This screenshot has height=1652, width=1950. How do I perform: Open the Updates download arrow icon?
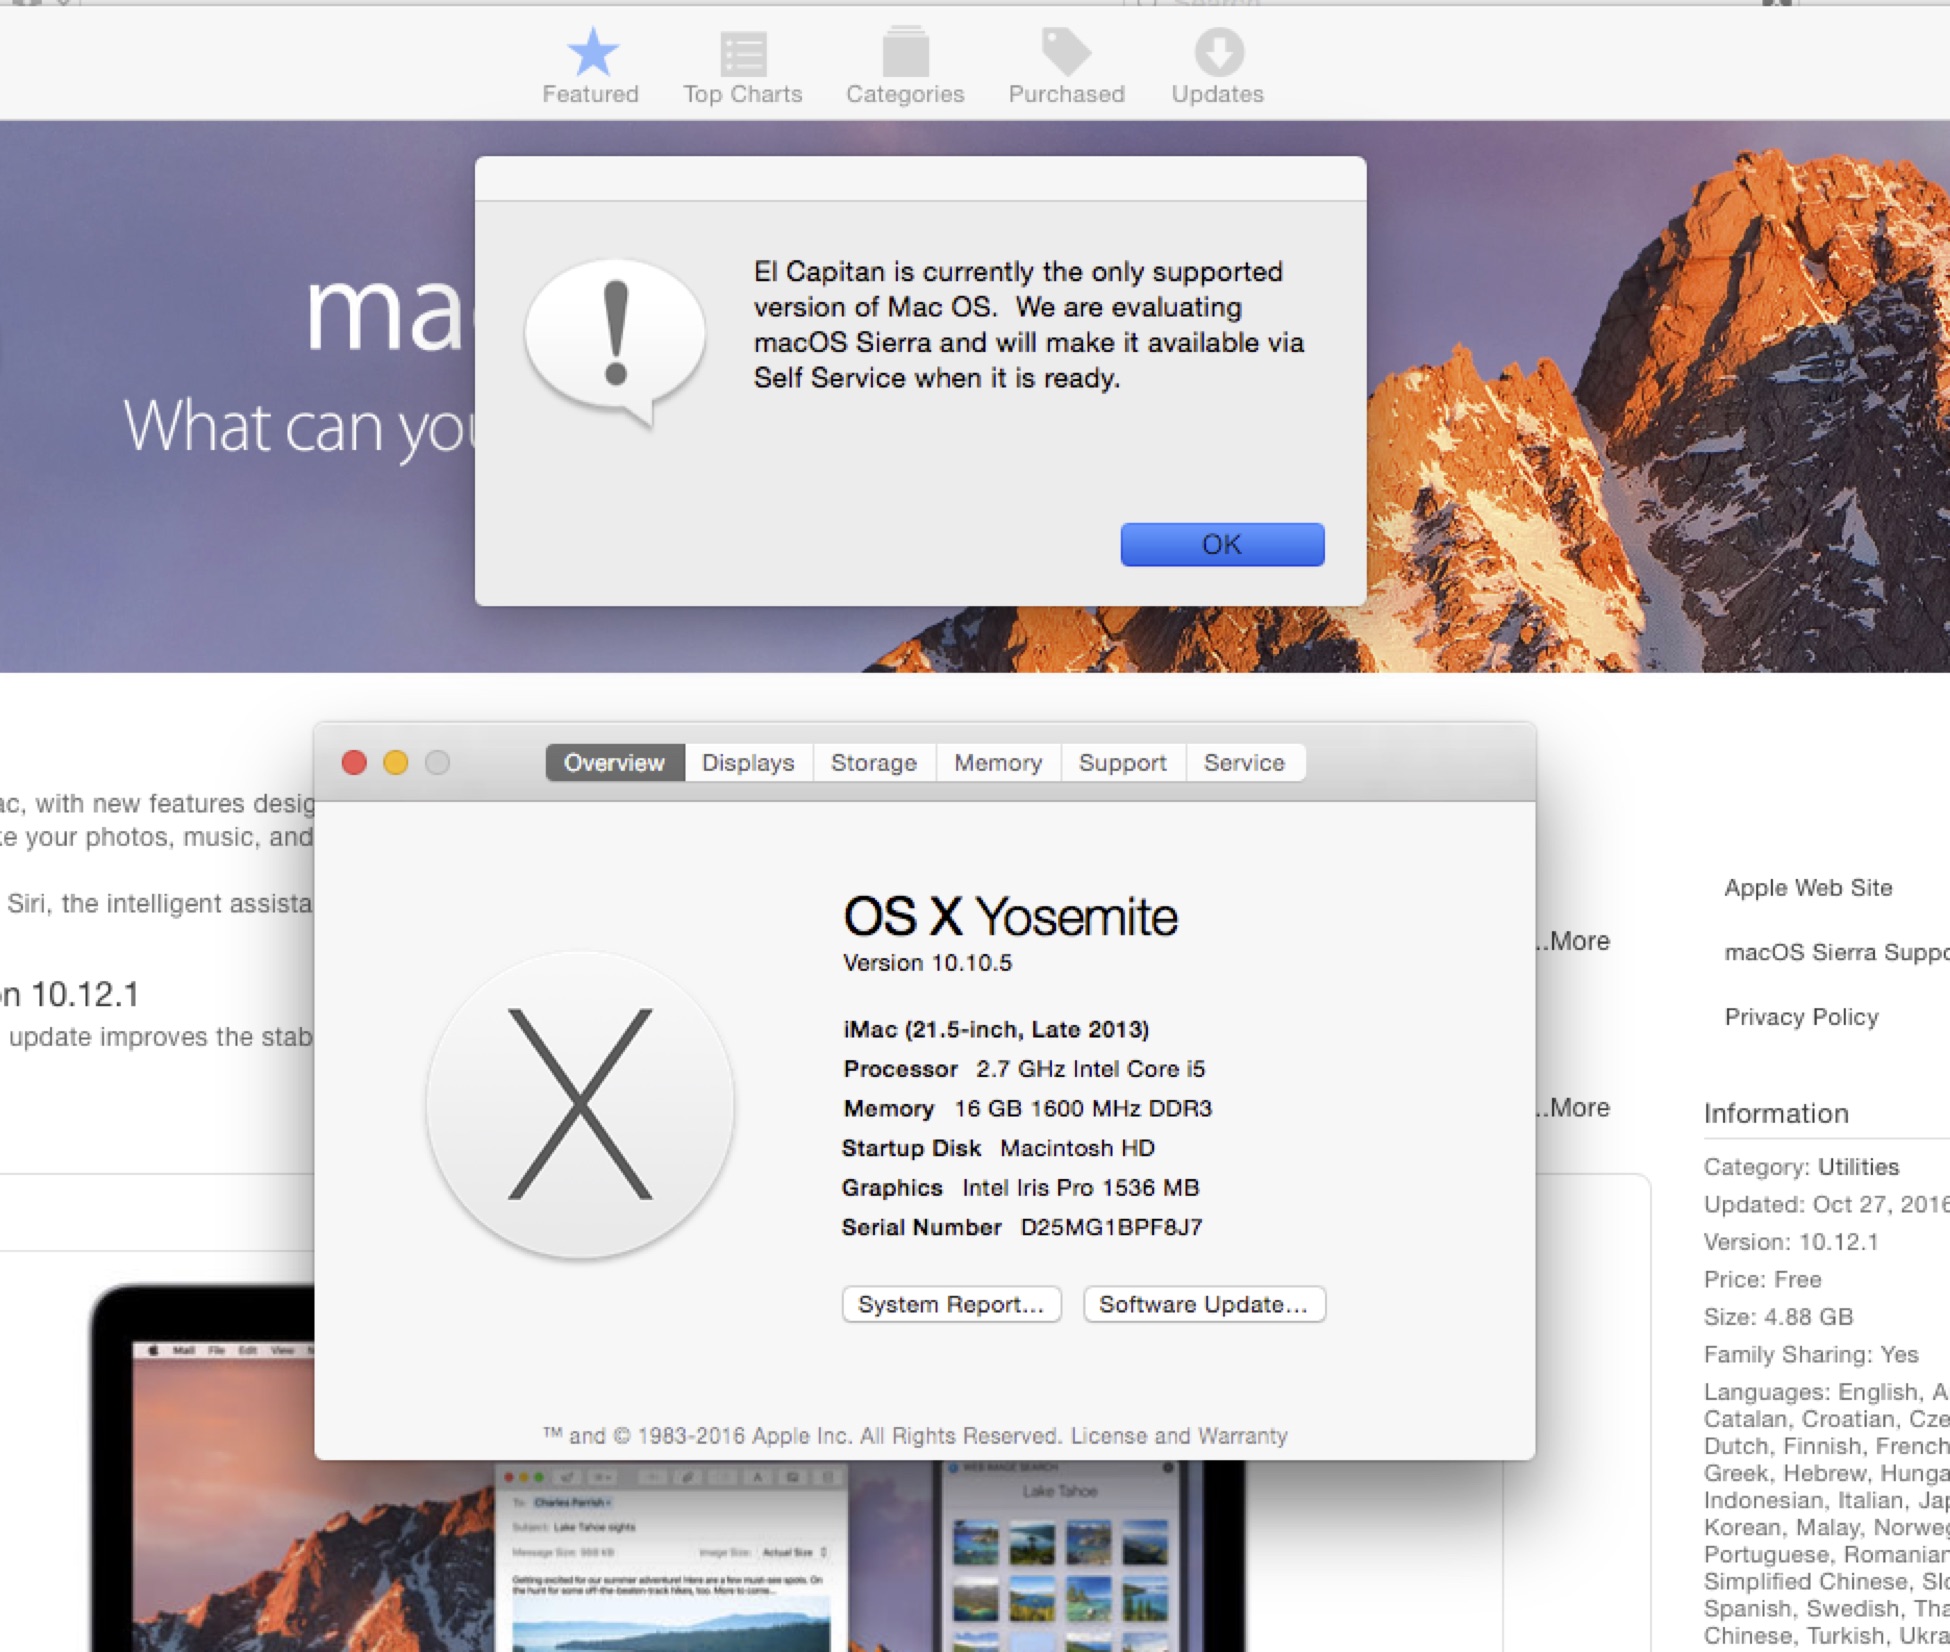coord(1218,53)
